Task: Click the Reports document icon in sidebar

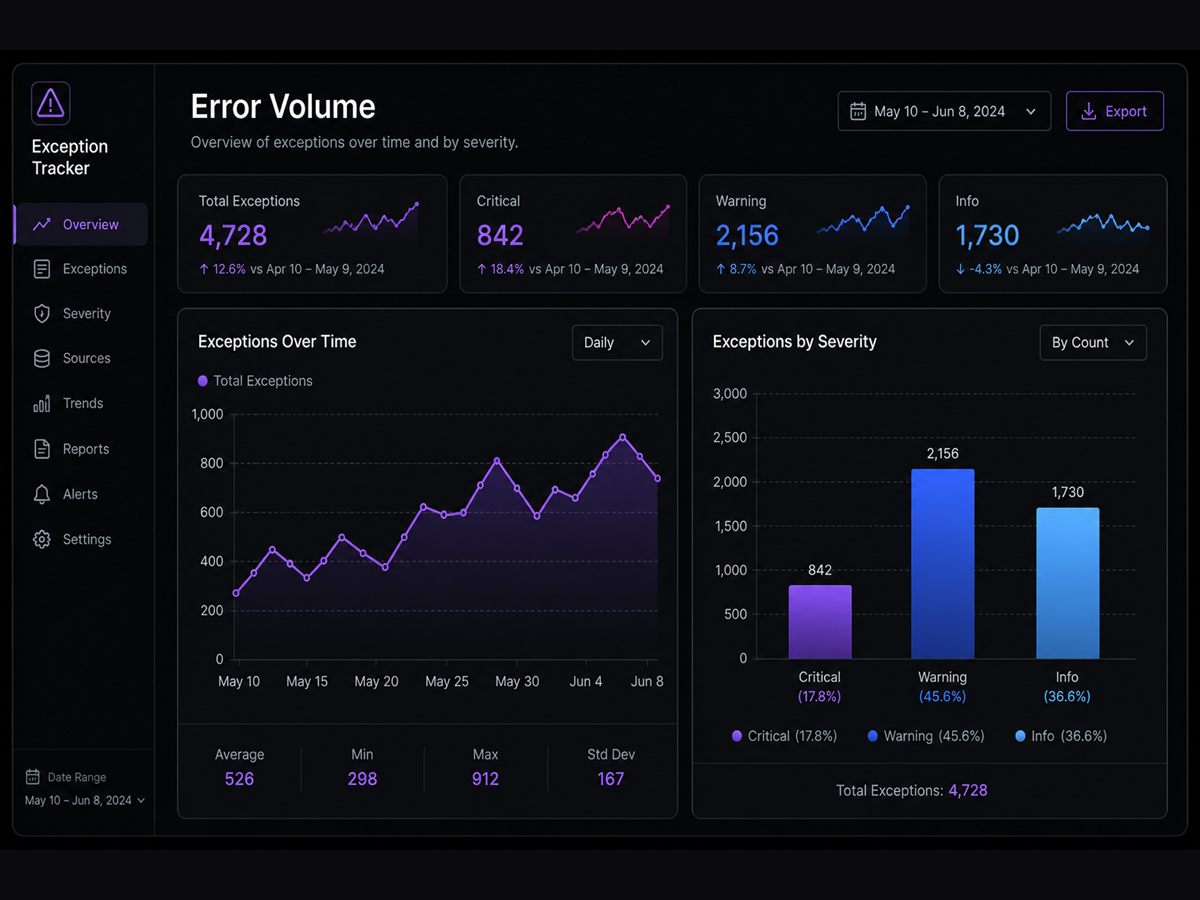Action: (42, 449)
